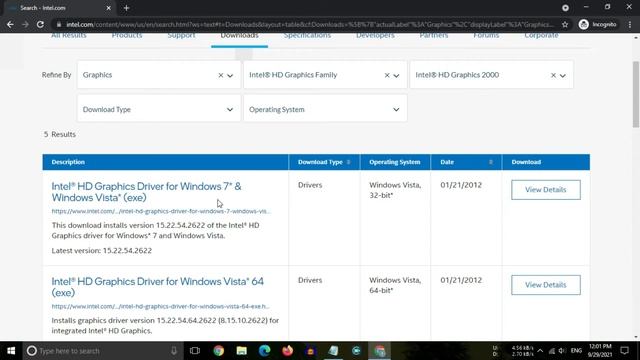This screenshot has width=640, height=360.
Task: Click the windows-vista-64-exe URL link
Action: coord(160,306)
